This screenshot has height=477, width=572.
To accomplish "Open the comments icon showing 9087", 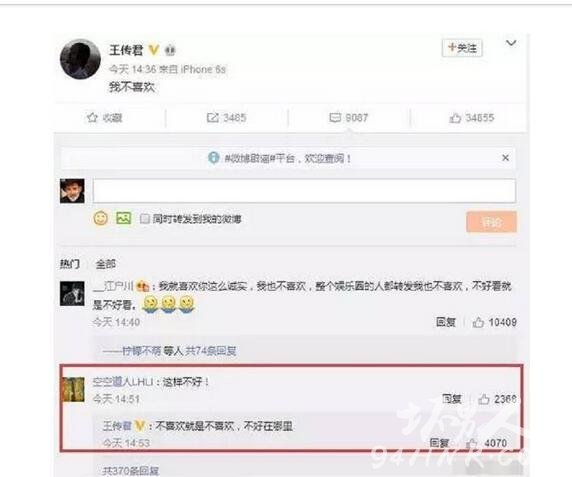I will point(335,117).
